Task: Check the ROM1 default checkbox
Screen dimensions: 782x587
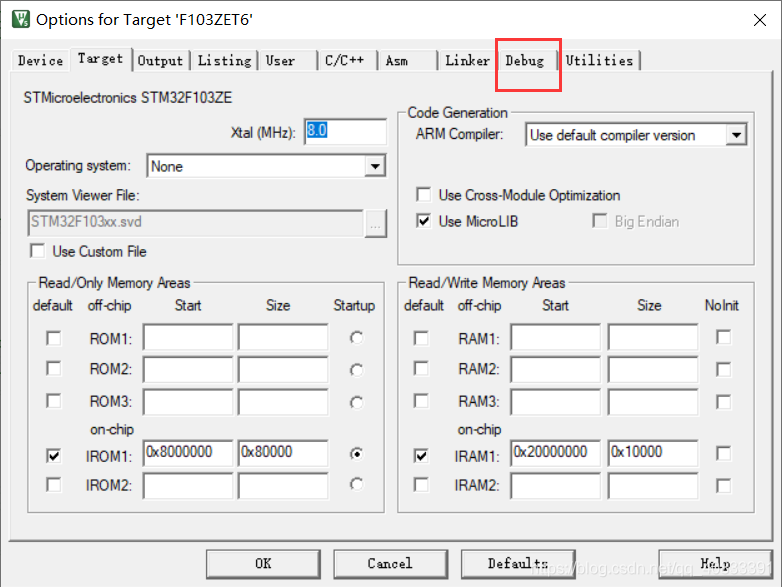Action: coord(53,338)
